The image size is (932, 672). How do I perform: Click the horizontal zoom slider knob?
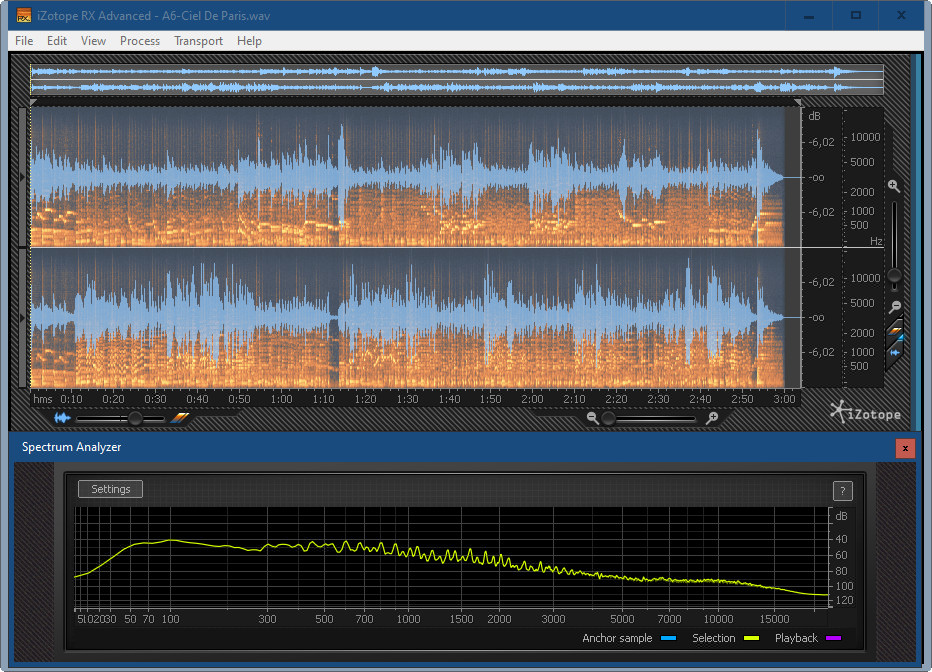pyautogui.click(x=608, y=418)
